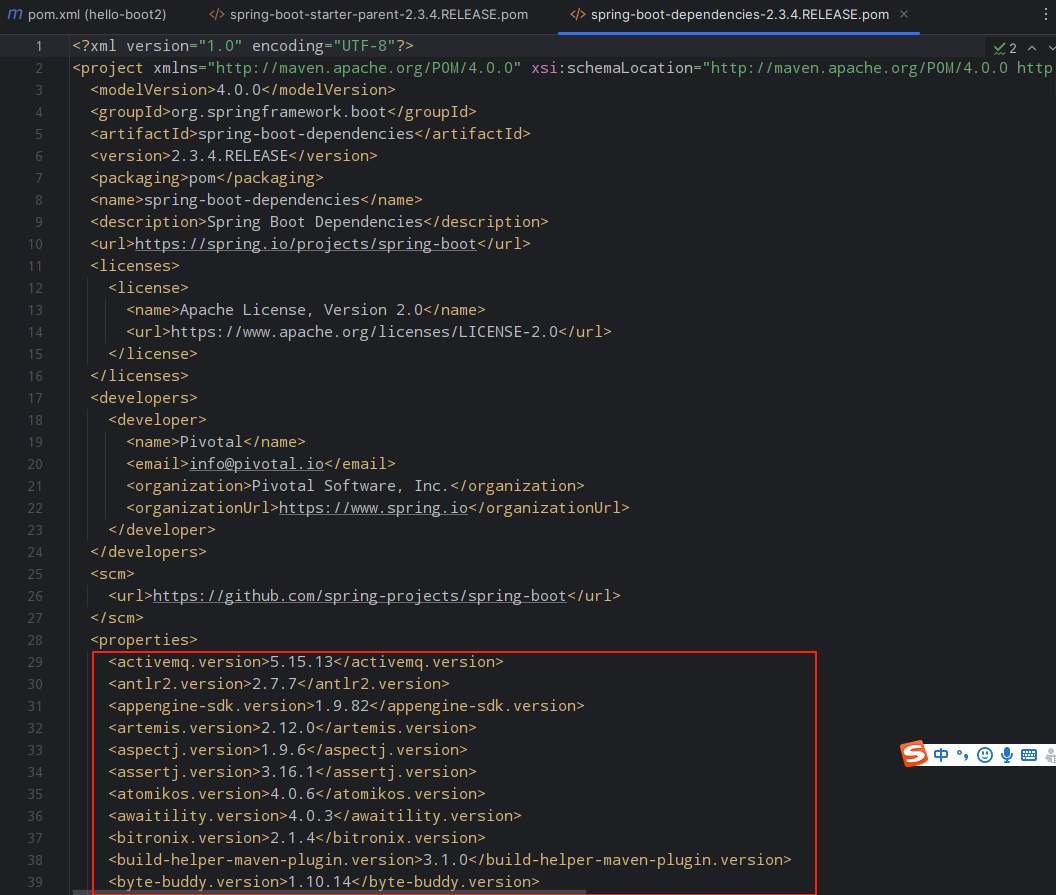This screenshot has height=895, width=1056.
Task: Click the opening scm tag
Action: [112, 574]
